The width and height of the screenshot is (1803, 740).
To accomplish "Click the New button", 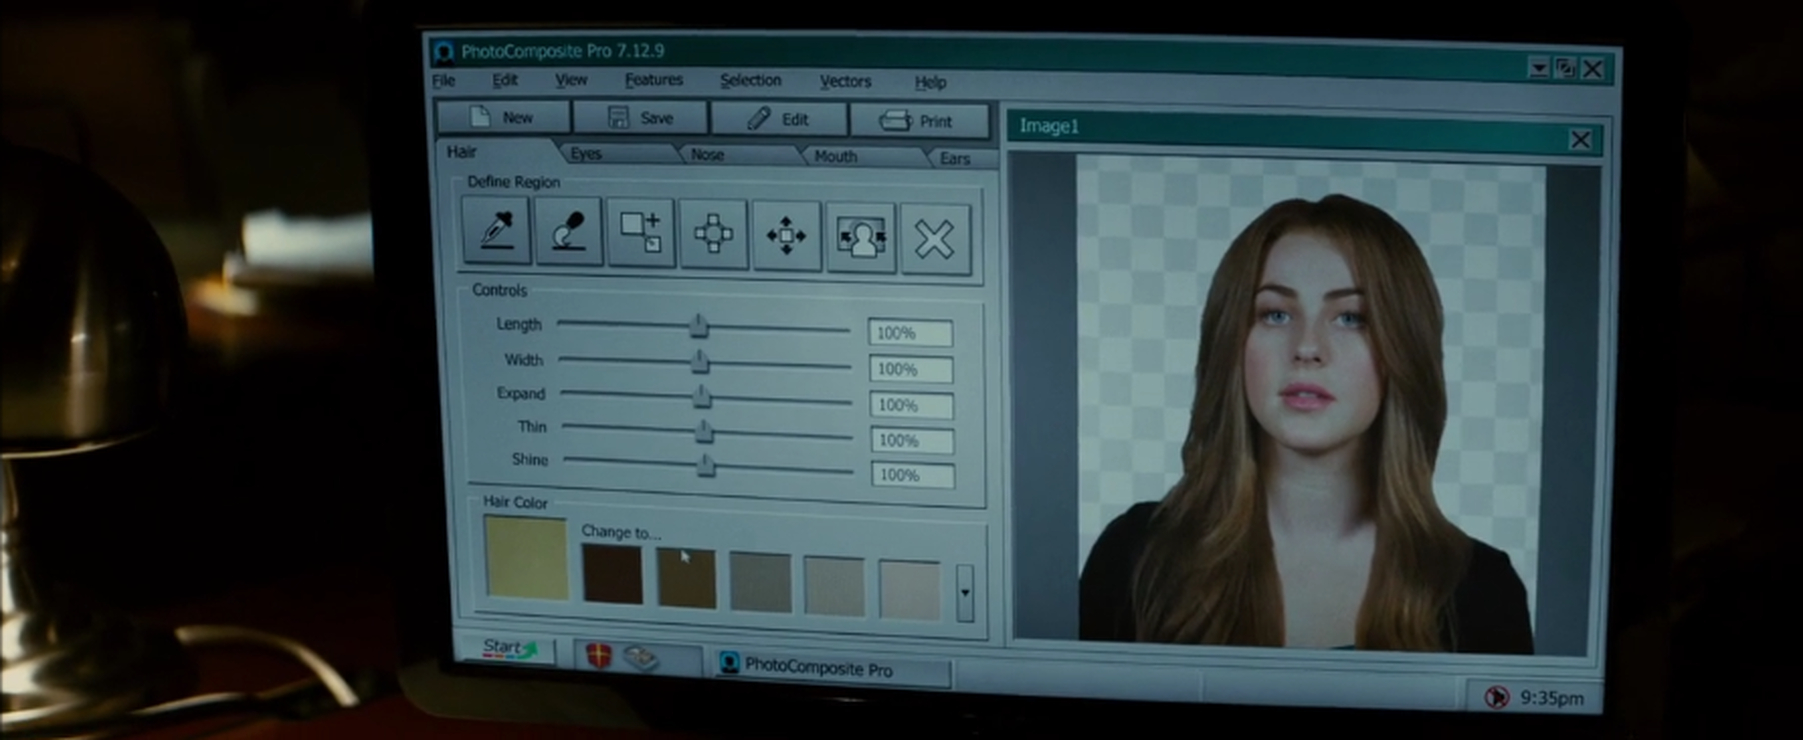I will (503, 117).
